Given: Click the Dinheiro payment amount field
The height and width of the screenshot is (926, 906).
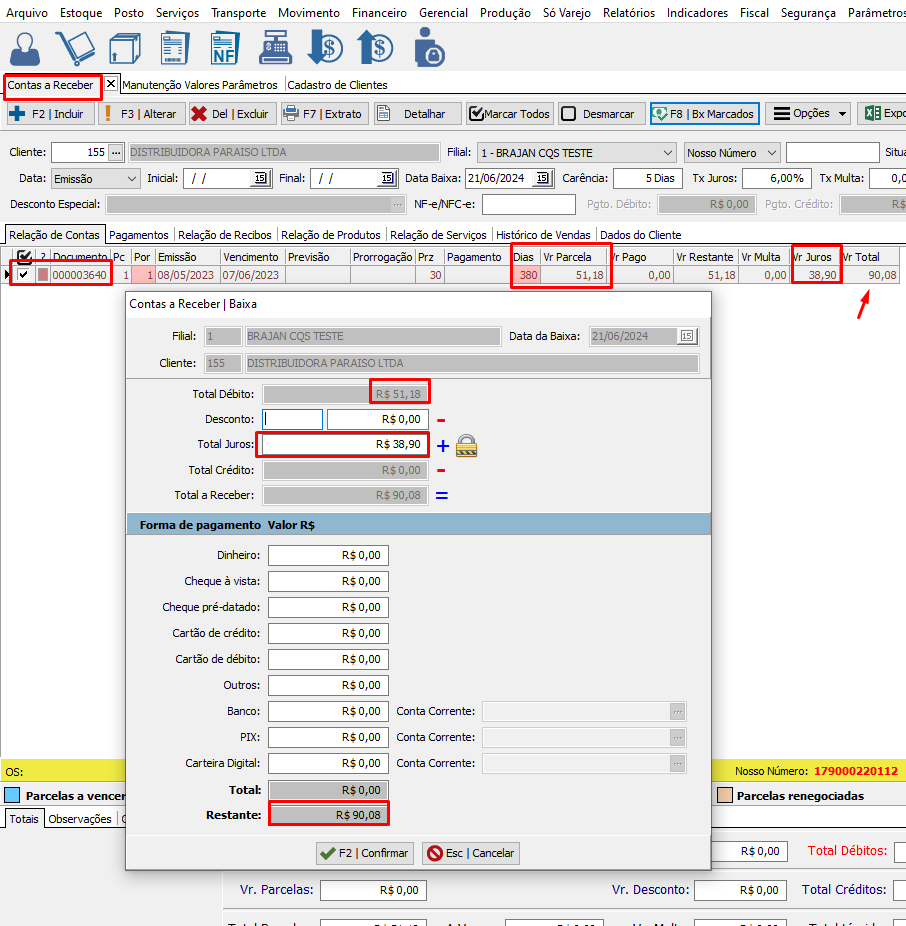Looking at the screenshot, I should click(x=328, y=555).
